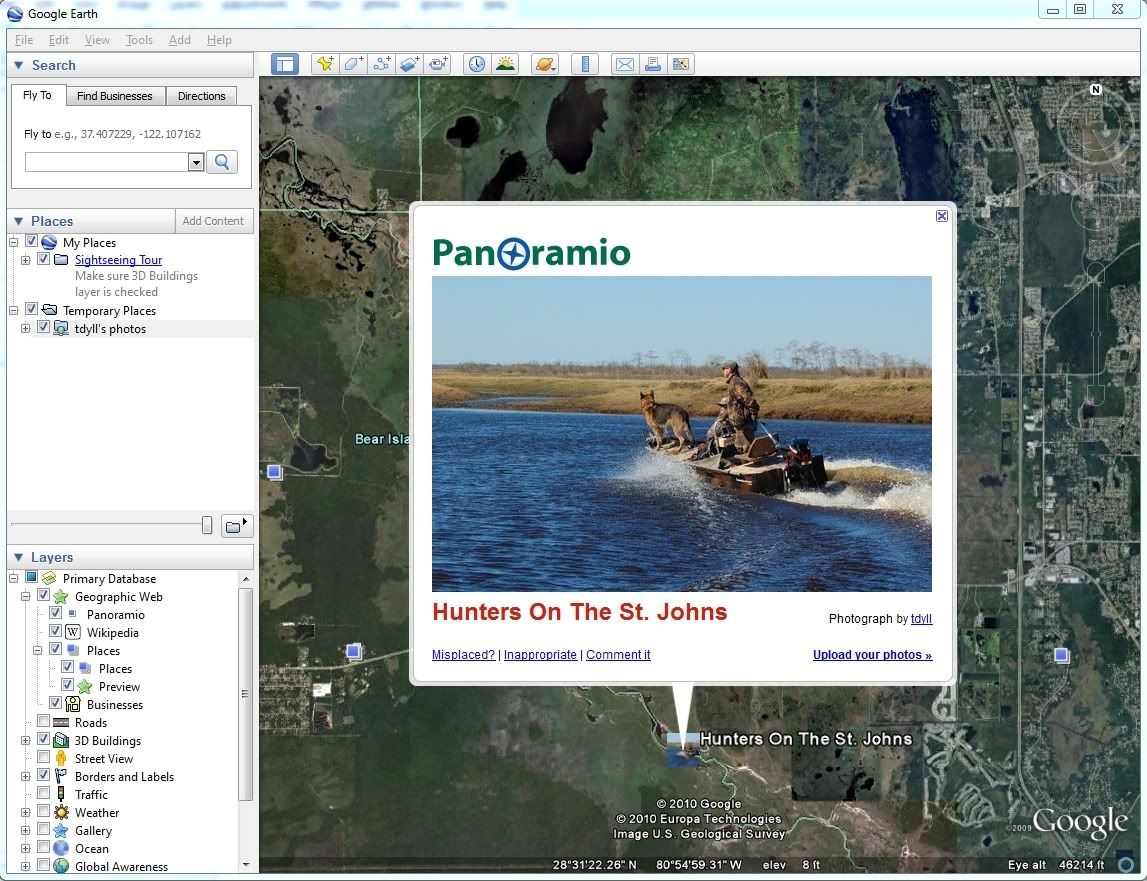1147x881 pixels.
Task: Add an image overlay
Action: pyautogui.click(x=410, y=64)
